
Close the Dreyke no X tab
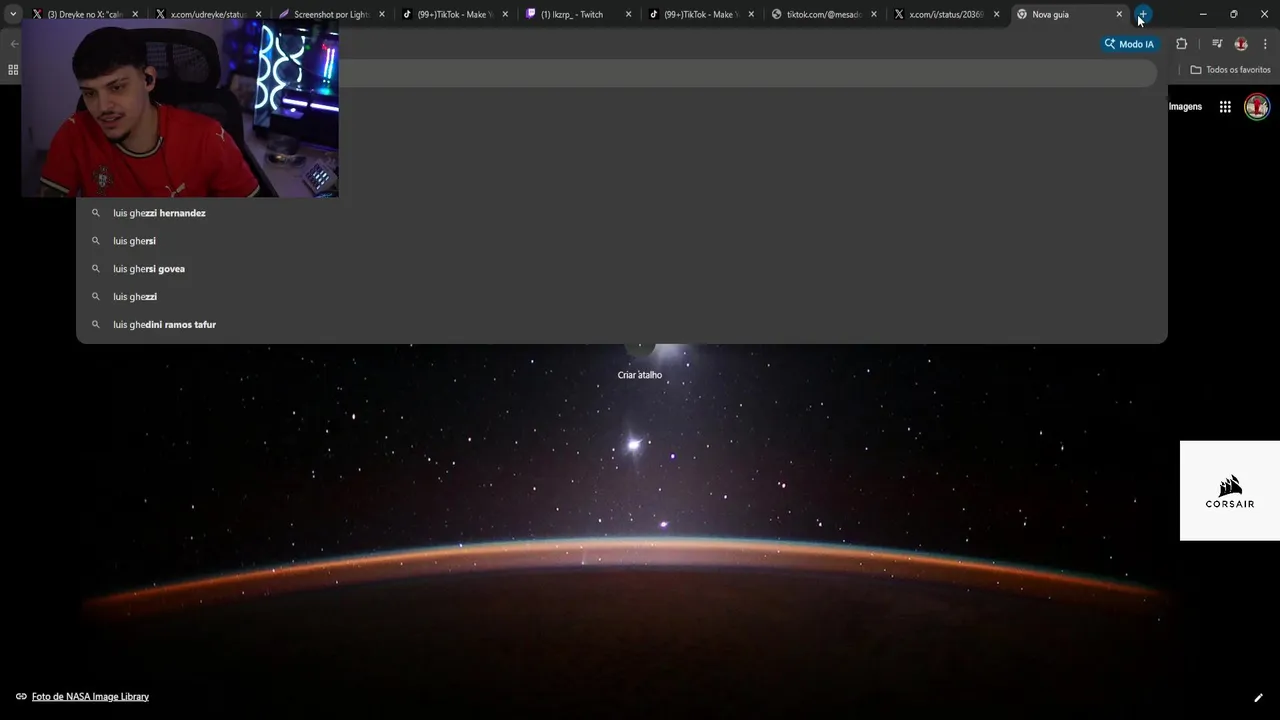point(135,14)
